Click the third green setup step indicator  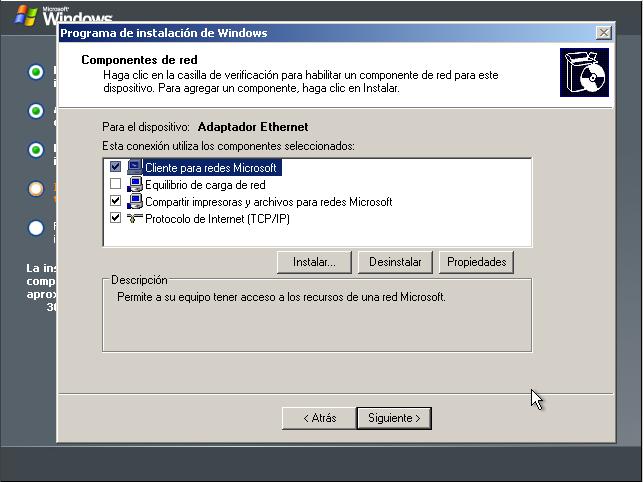[36, 150]
